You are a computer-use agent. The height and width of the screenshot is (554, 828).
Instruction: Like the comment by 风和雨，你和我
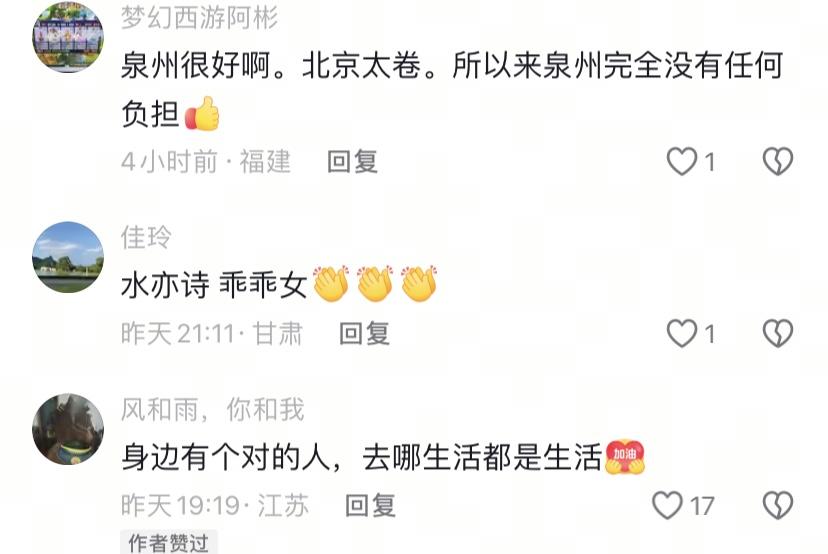[667, 505]
